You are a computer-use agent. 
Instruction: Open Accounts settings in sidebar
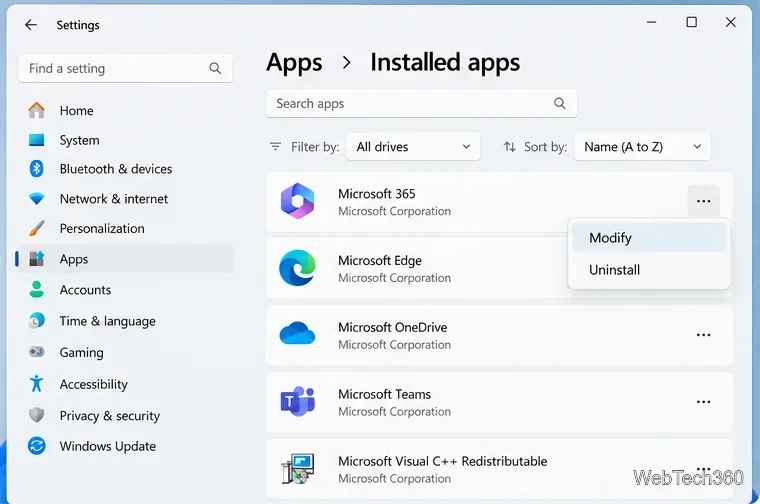tap(126, 289)
